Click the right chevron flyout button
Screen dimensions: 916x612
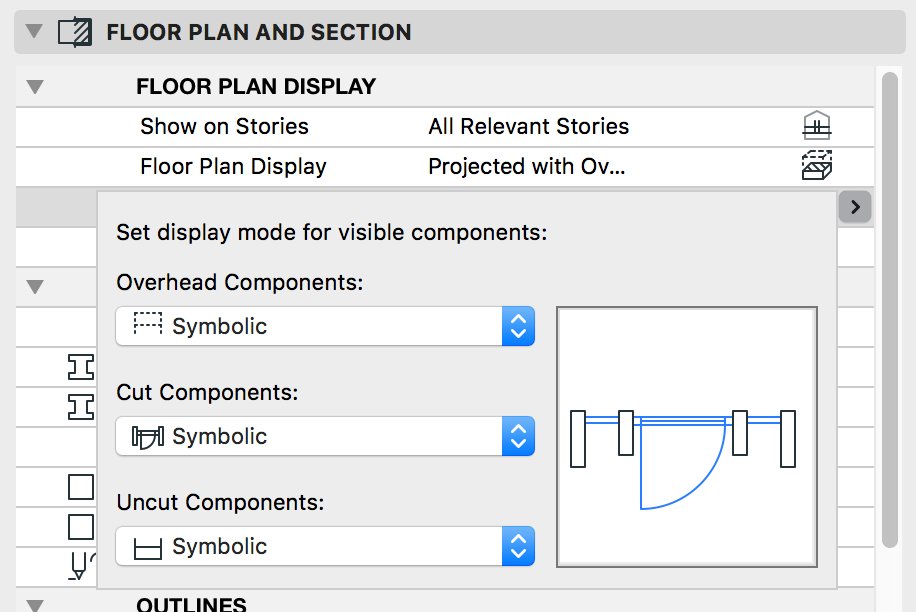(x=855, y=207)
